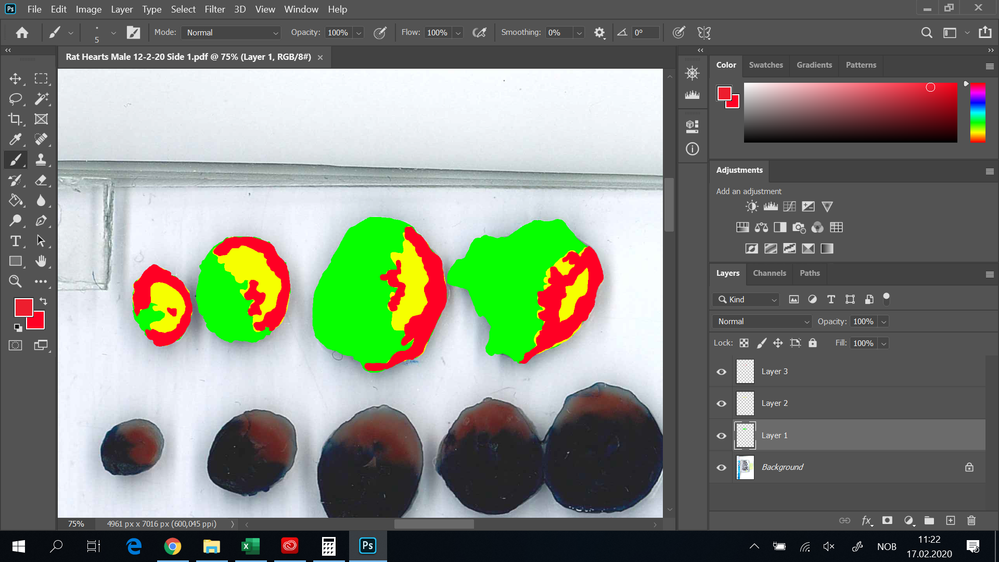Select the Hand tool

tap(41, 261)
